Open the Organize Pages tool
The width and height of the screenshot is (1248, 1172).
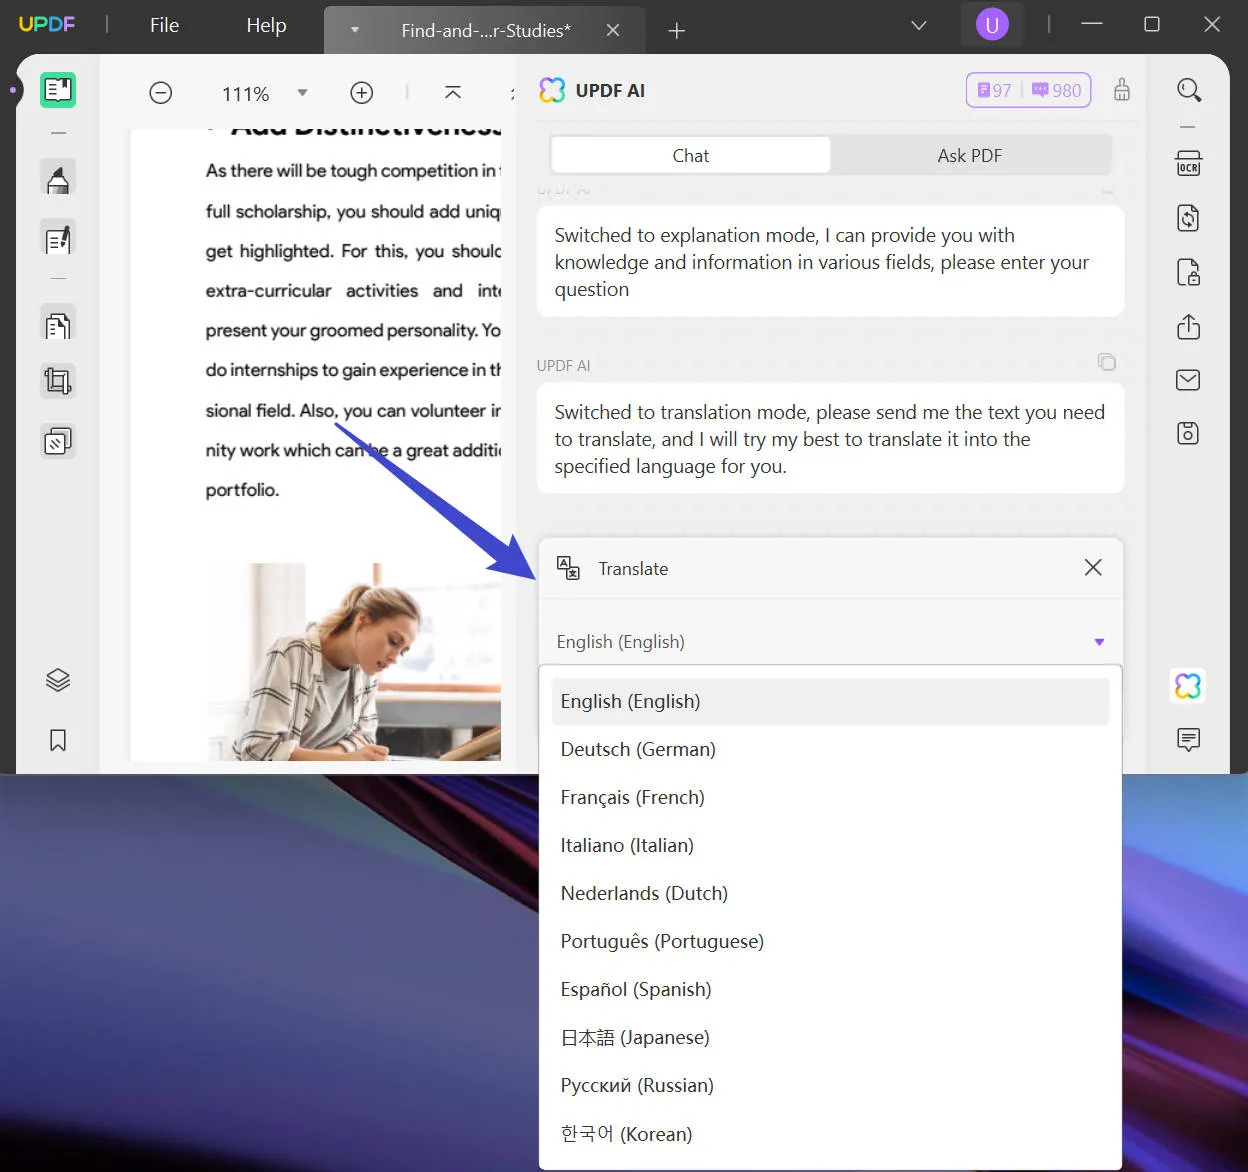[58, 325]
